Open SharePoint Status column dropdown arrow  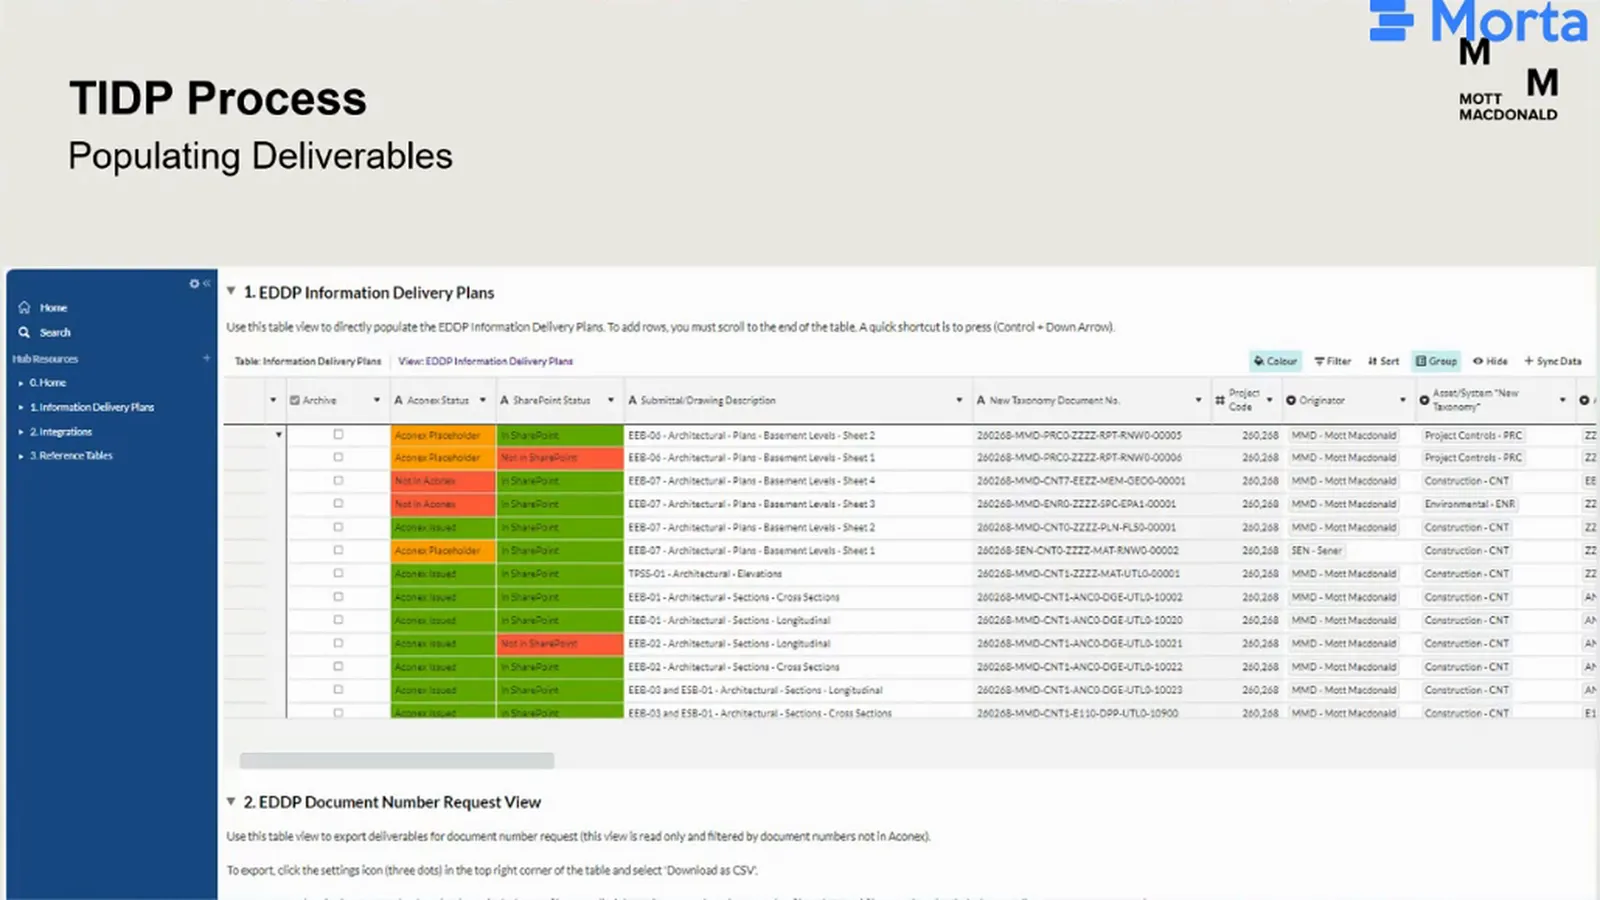tap(611, 400)
